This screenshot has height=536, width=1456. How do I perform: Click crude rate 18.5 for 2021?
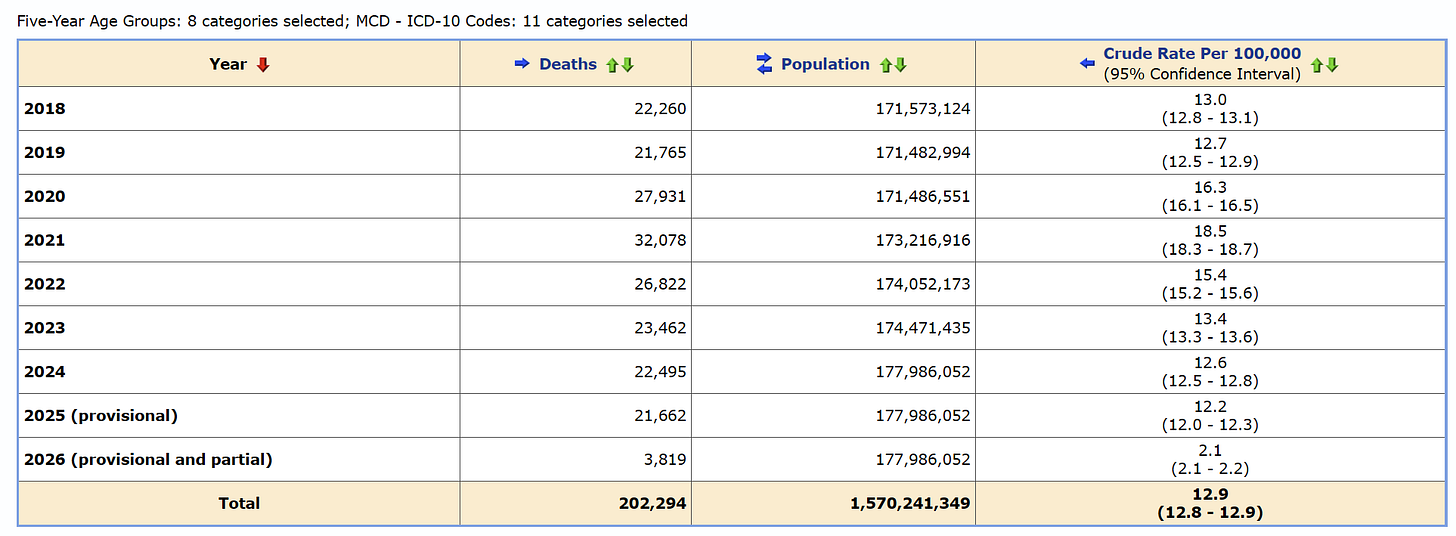tap(1210, 231)
